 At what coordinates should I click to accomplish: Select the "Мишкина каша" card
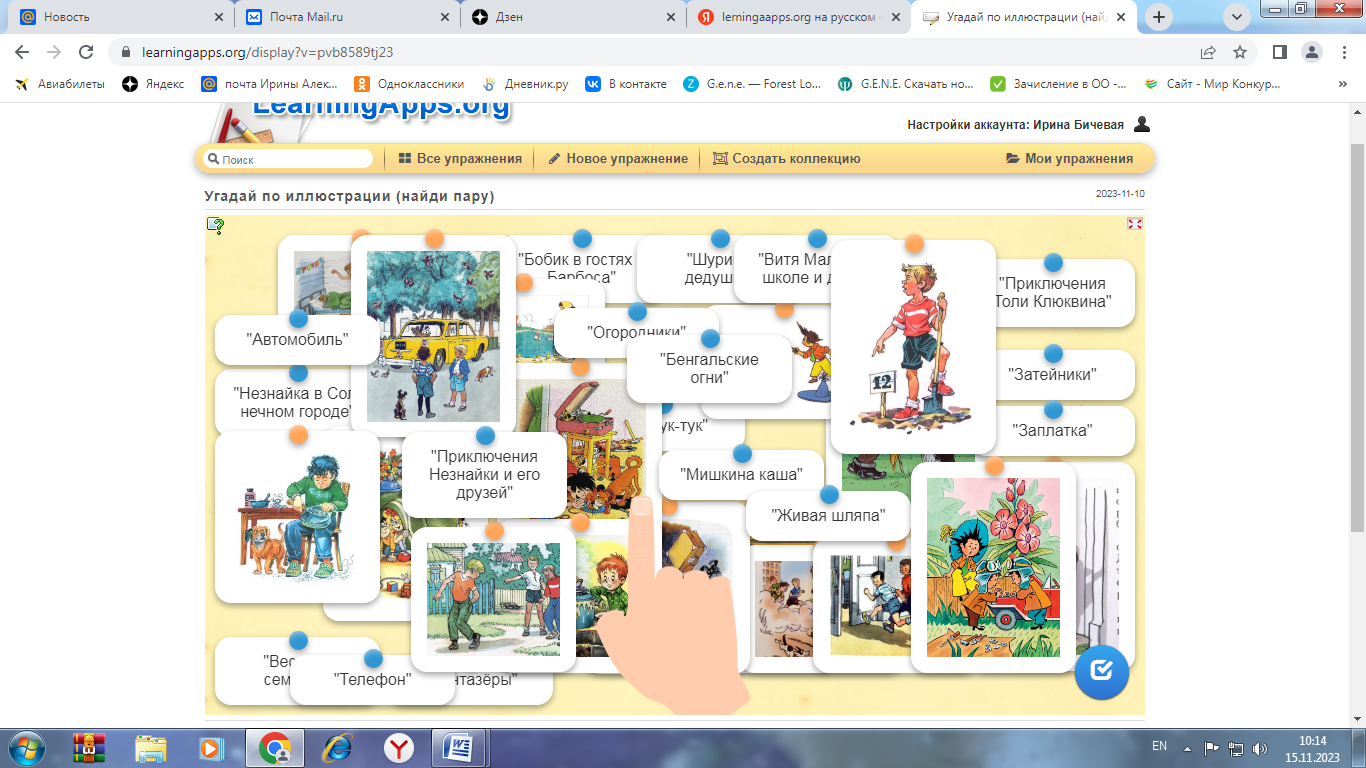(x=741, y=475)
